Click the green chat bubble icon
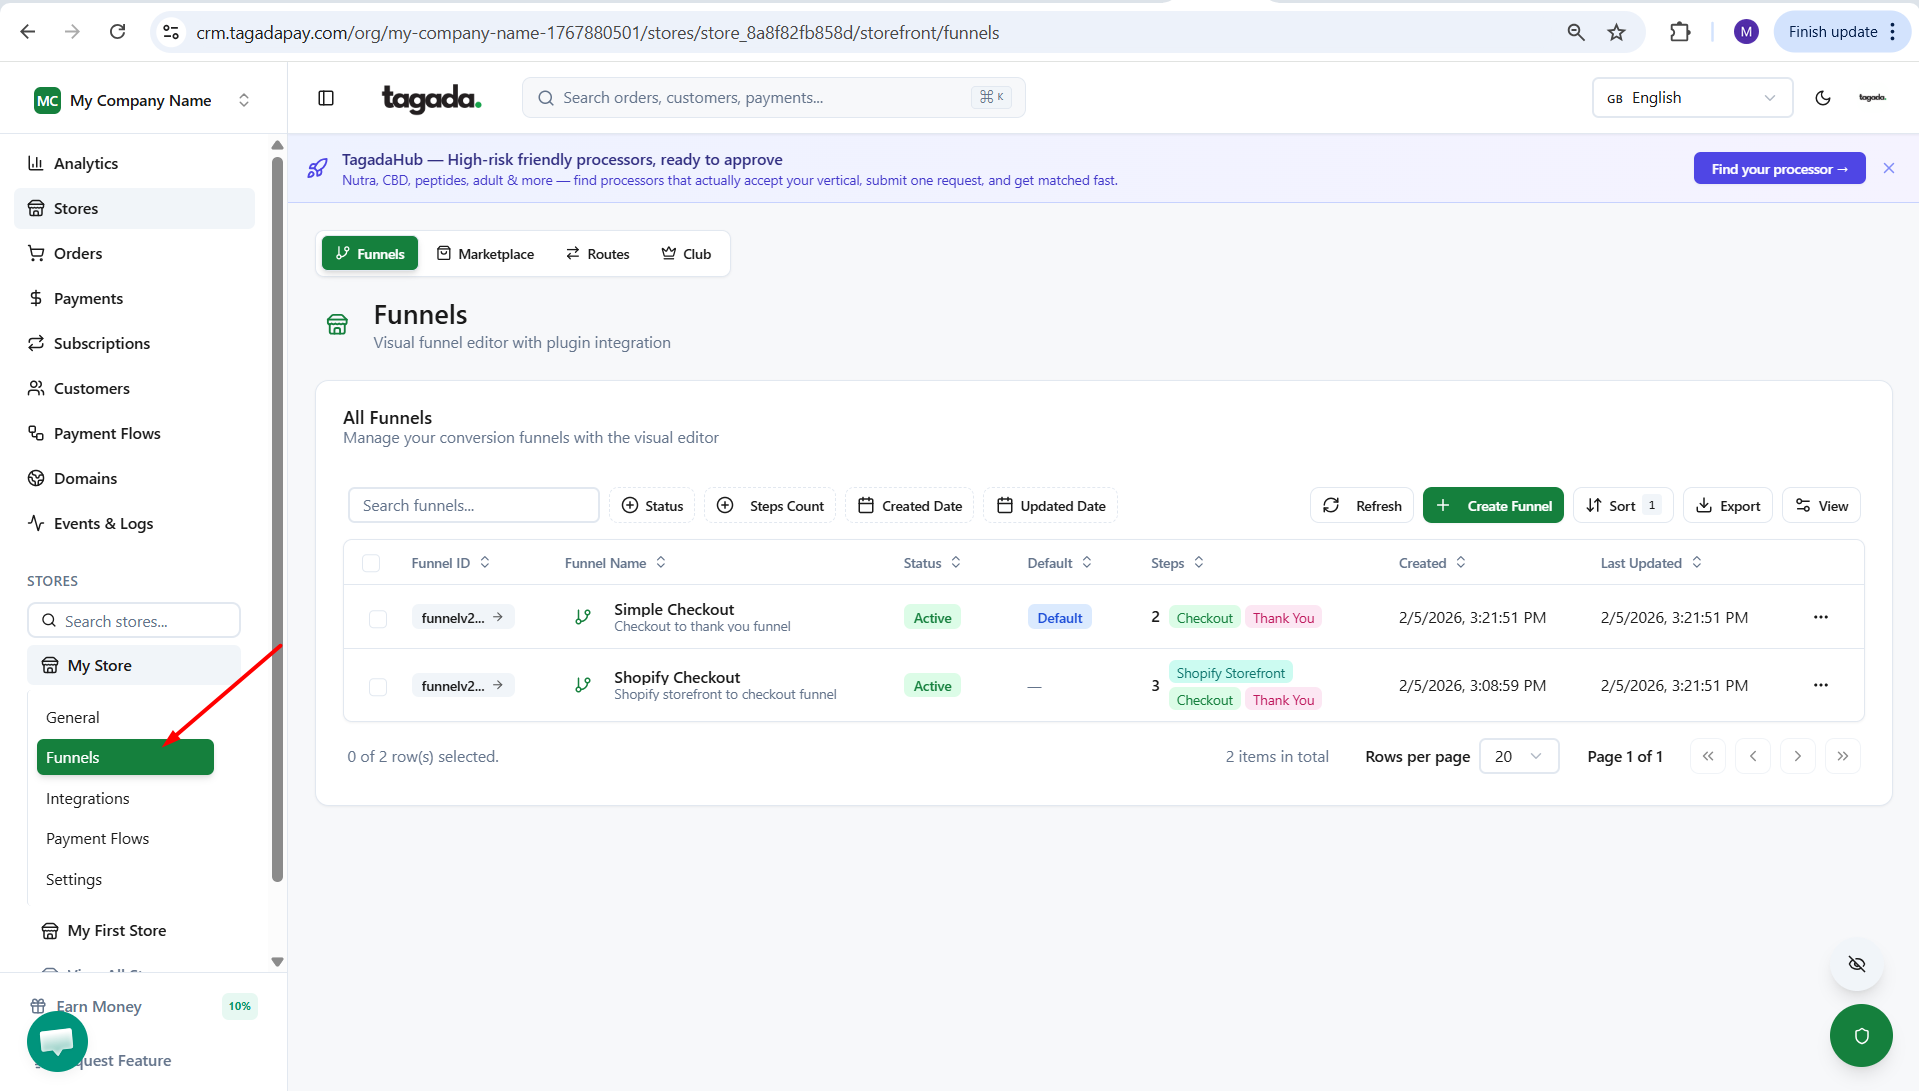 coord(57,1040)
